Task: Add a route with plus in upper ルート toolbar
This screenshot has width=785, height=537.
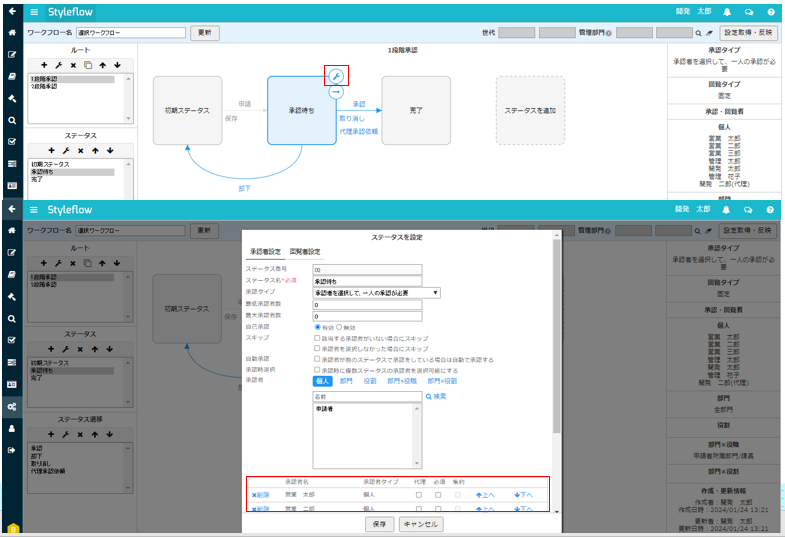Action: click(x=44, y=65)
